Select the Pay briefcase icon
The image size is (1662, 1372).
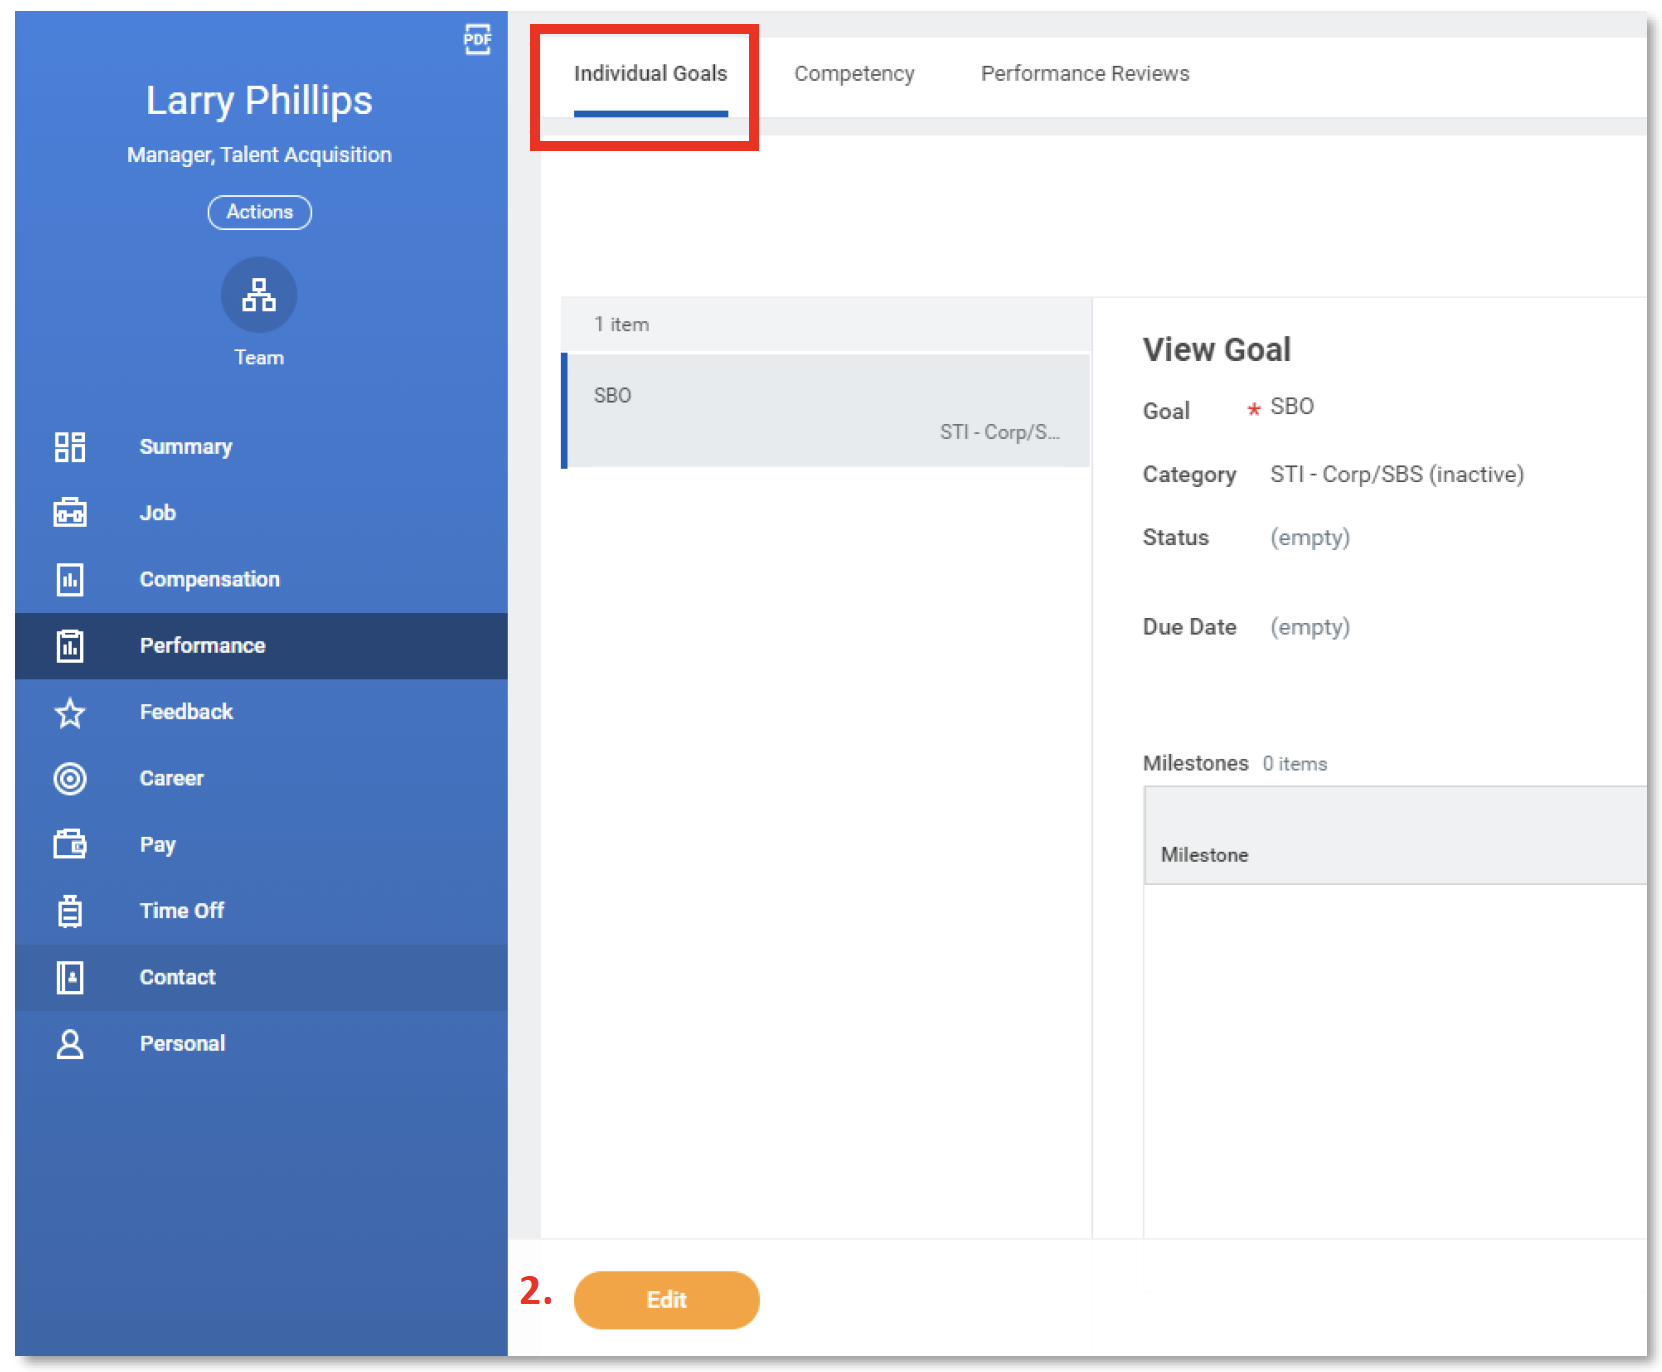(70, 845)
